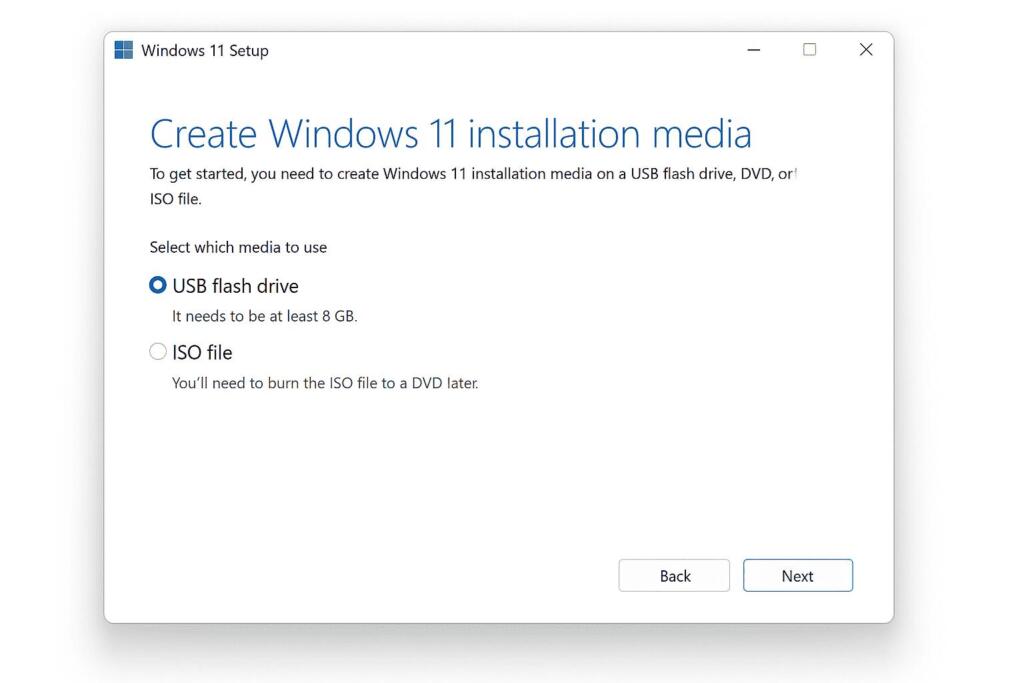Click the Create Windows 11 installation media heading

451,132
